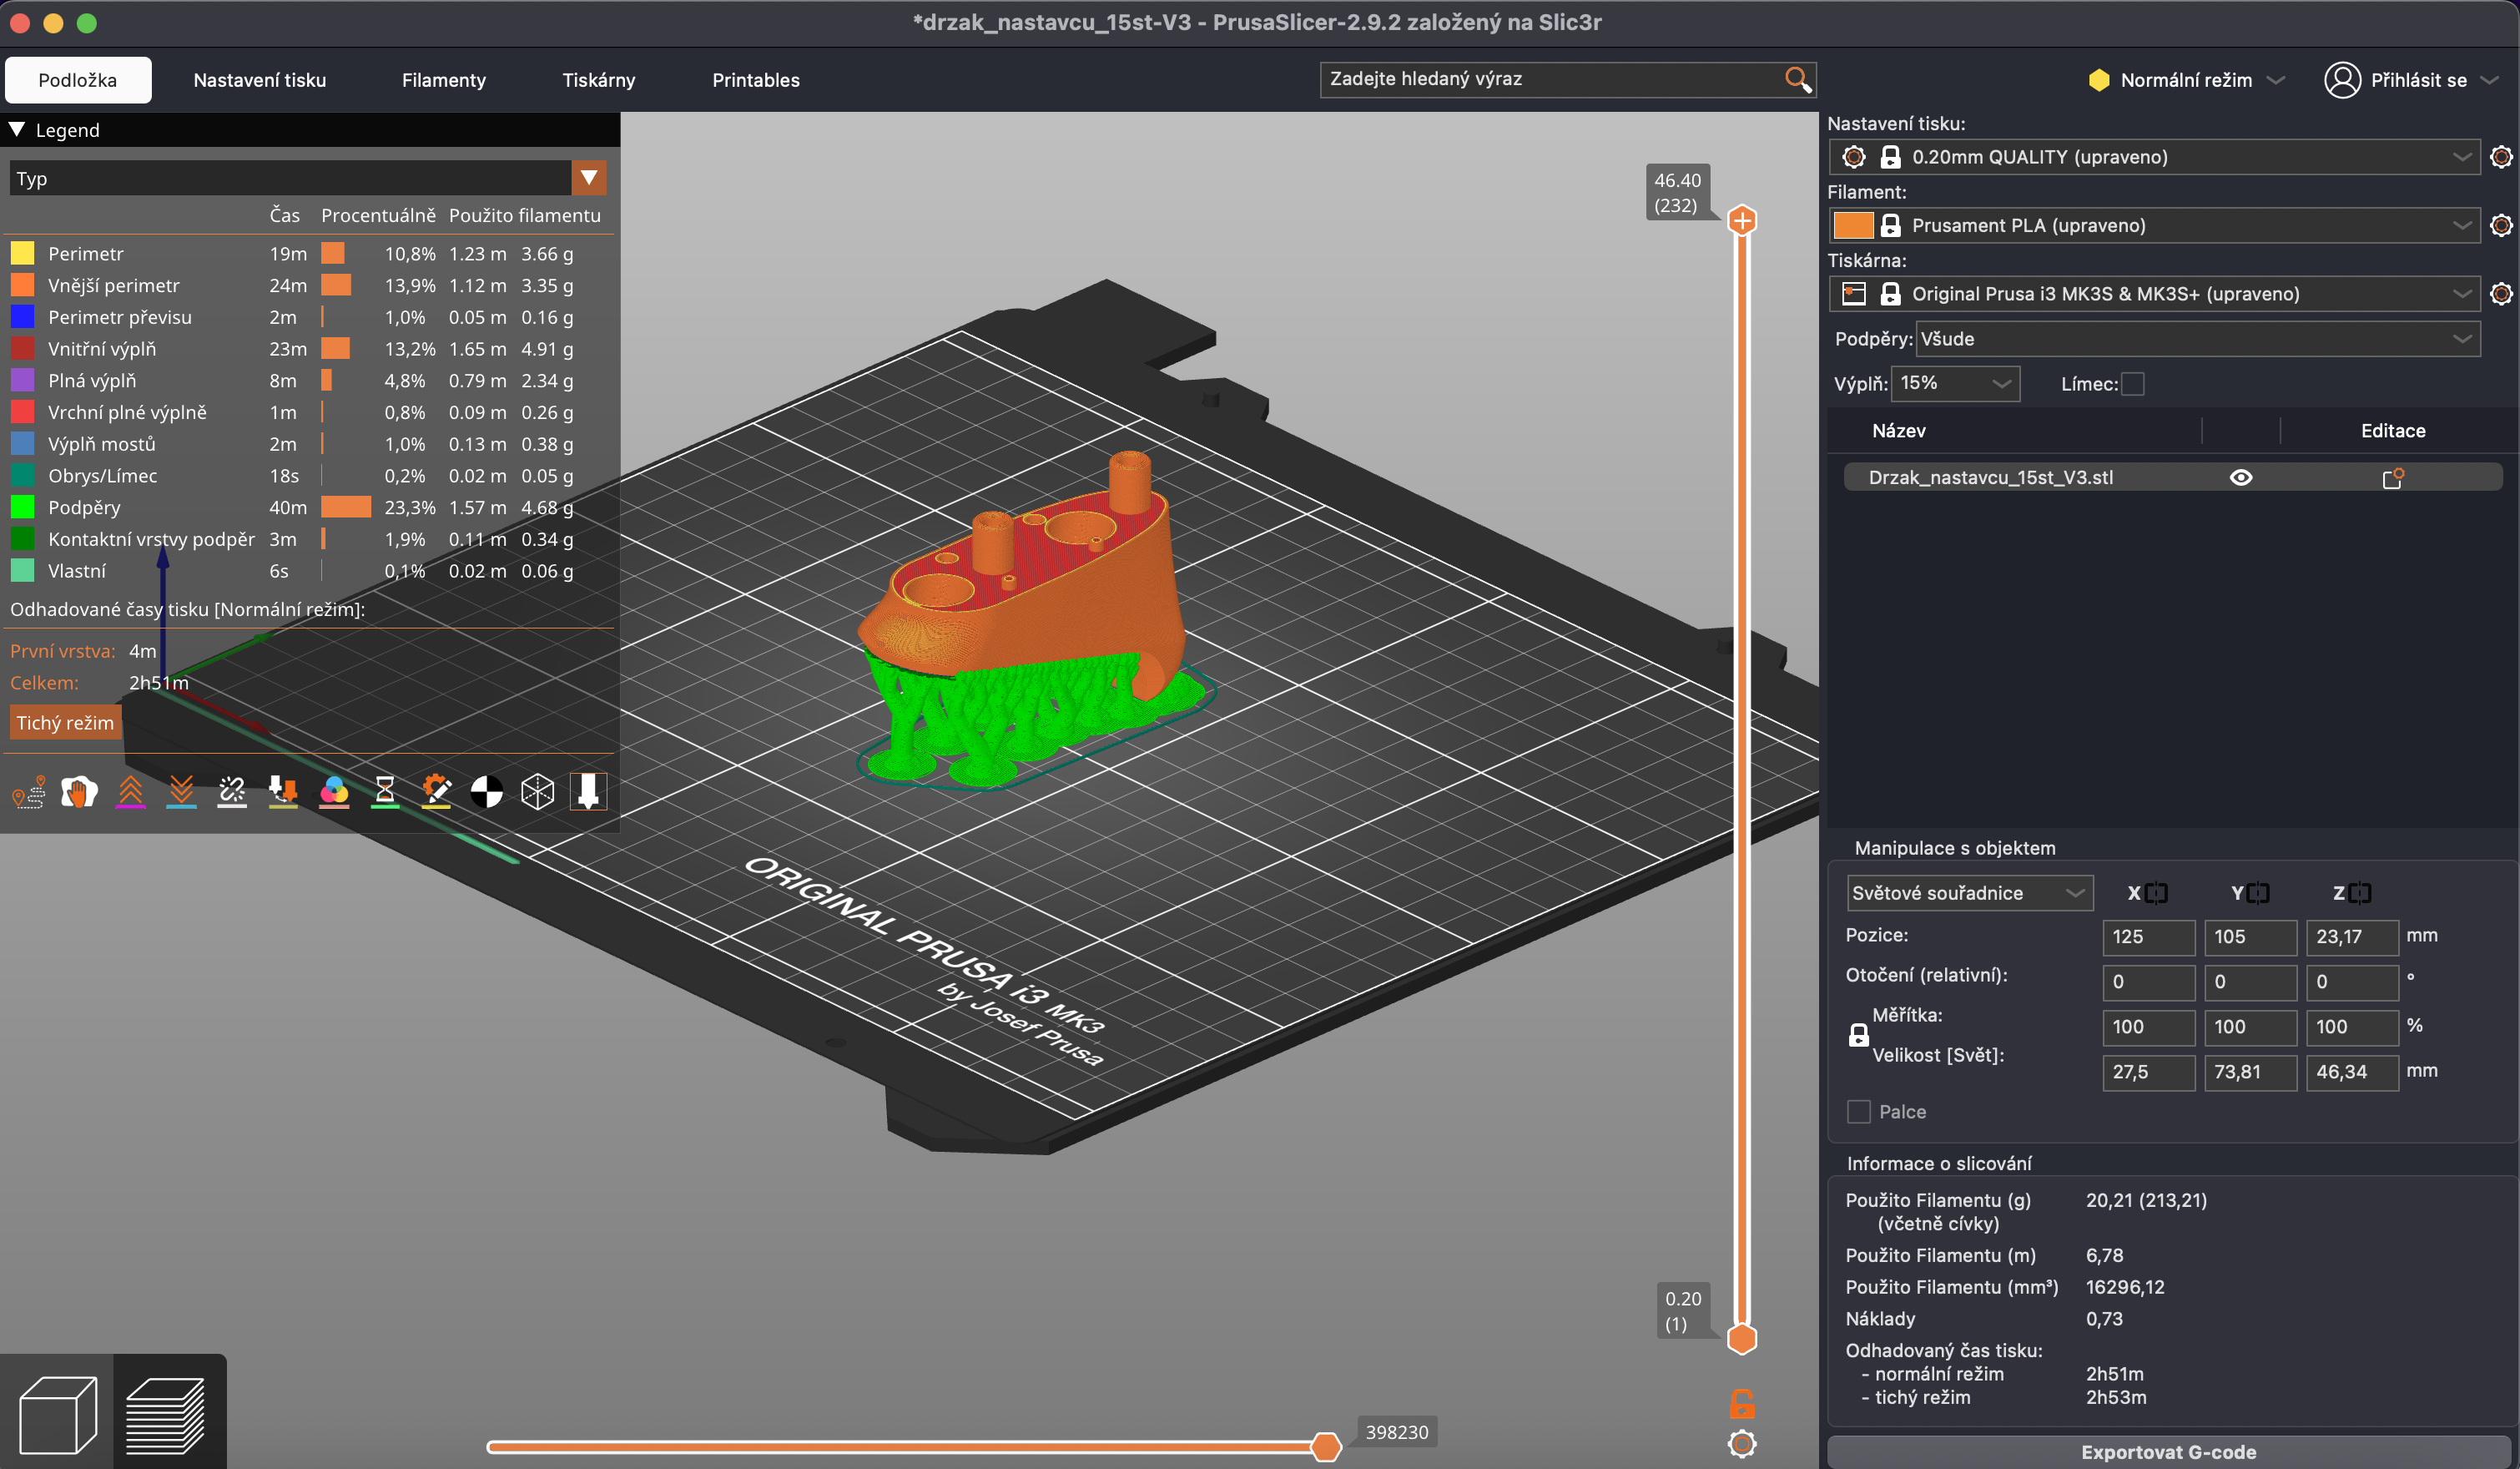
Task: Open the Výplň percentage dropdown
Action: tap(1954, 384)
